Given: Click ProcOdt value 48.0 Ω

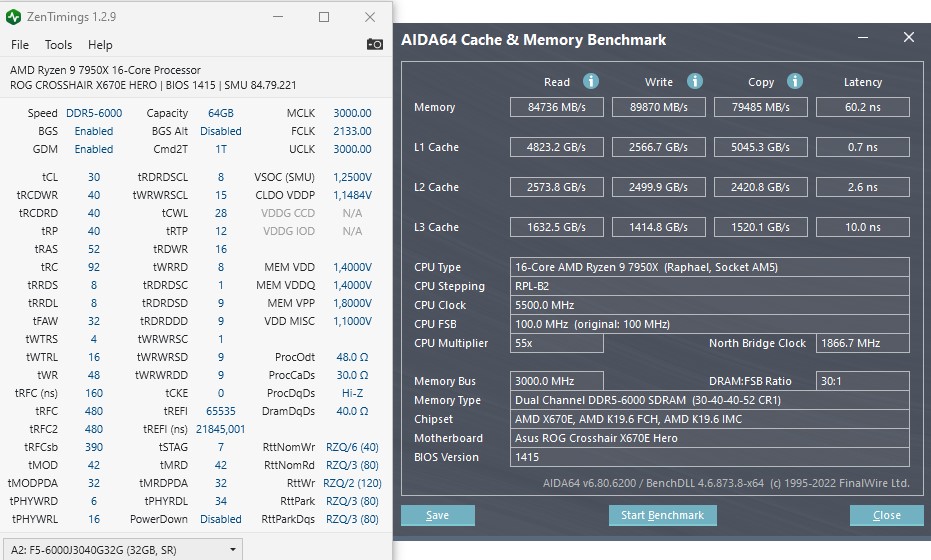Looking at the screenshot, I should pyautogui.click(x=352, y=357).
